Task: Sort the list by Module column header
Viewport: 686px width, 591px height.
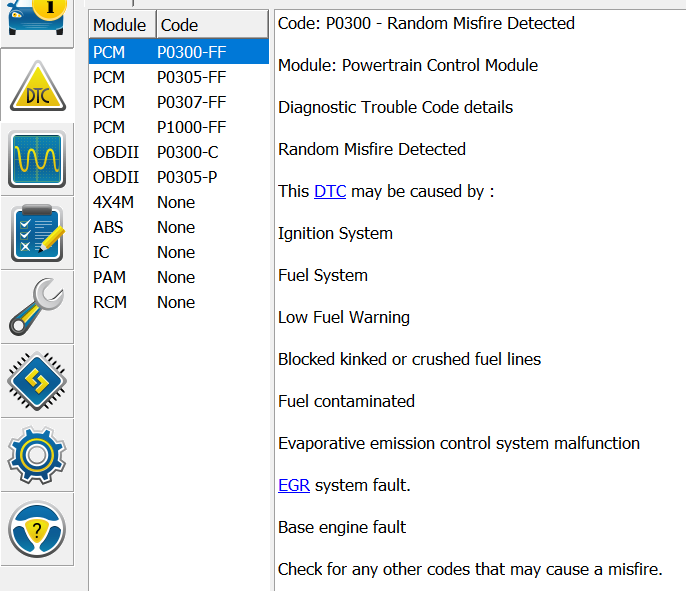Action: (x=119, y=25)
